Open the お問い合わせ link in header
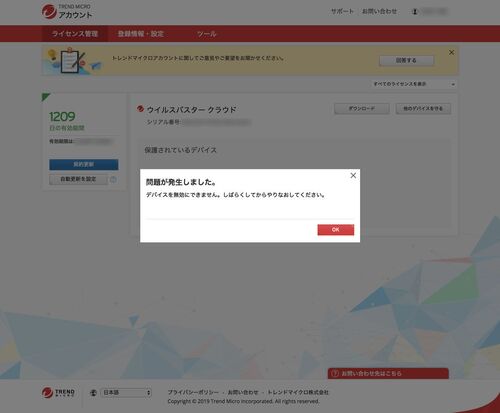The image size is (500, 413). 379,11
